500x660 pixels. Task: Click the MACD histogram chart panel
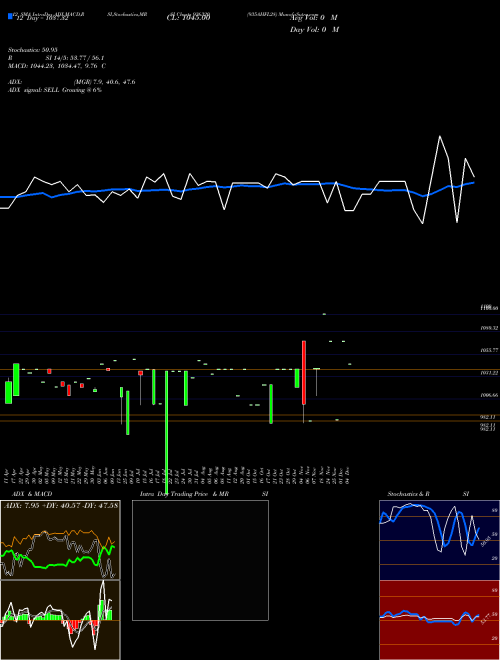60,620
